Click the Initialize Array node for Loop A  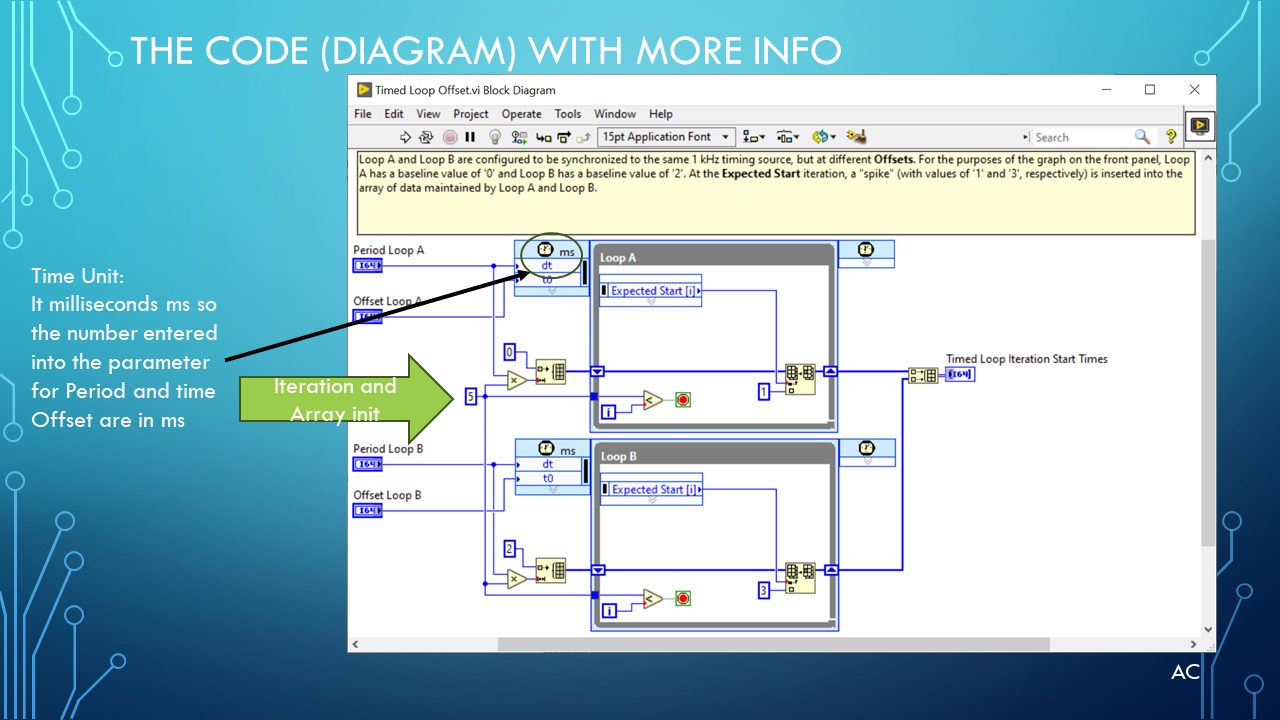tap(551, 372)
